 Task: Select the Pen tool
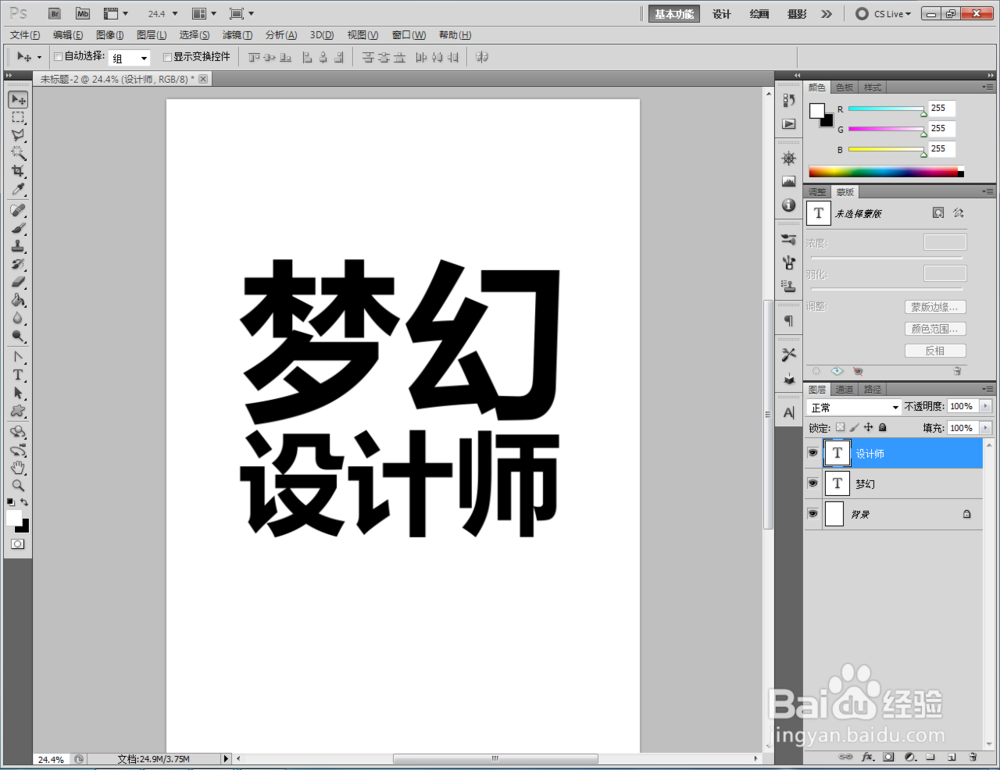[x=18, y=357]
